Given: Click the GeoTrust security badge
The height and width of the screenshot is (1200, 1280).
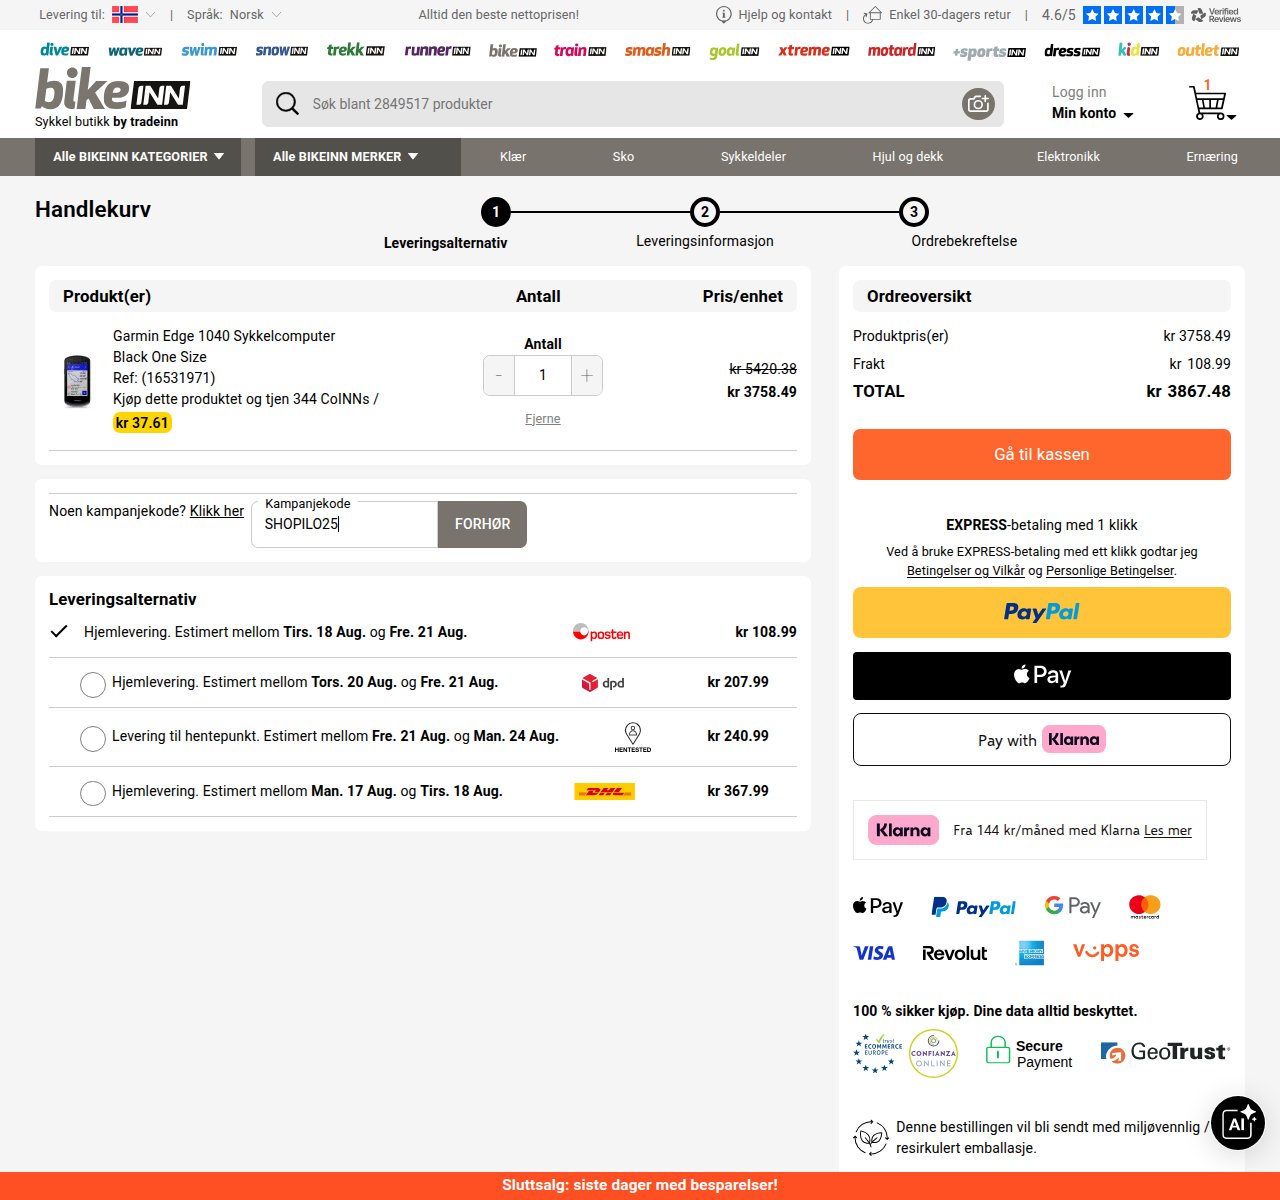Looking at the screenshot, I should pos(1165,1052).
